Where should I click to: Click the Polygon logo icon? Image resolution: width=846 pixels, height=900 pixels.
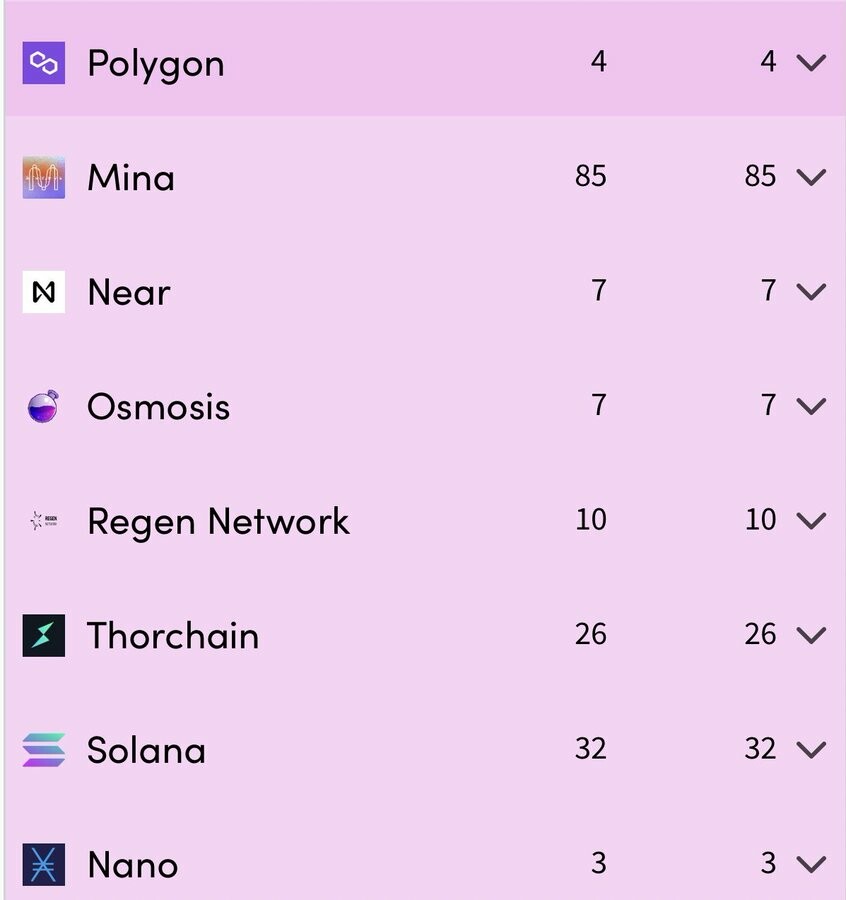(x=42, y=62)
